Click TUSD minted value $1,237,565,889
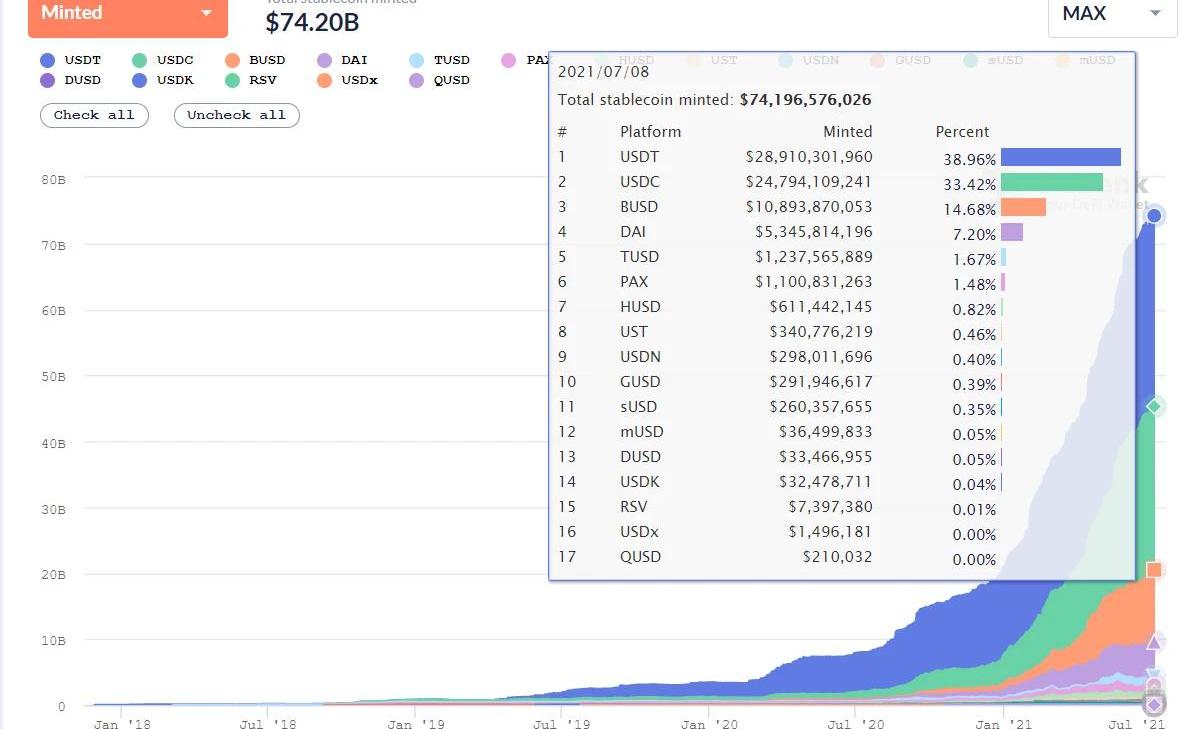The image size is (1179, 729). click(814, 257)
